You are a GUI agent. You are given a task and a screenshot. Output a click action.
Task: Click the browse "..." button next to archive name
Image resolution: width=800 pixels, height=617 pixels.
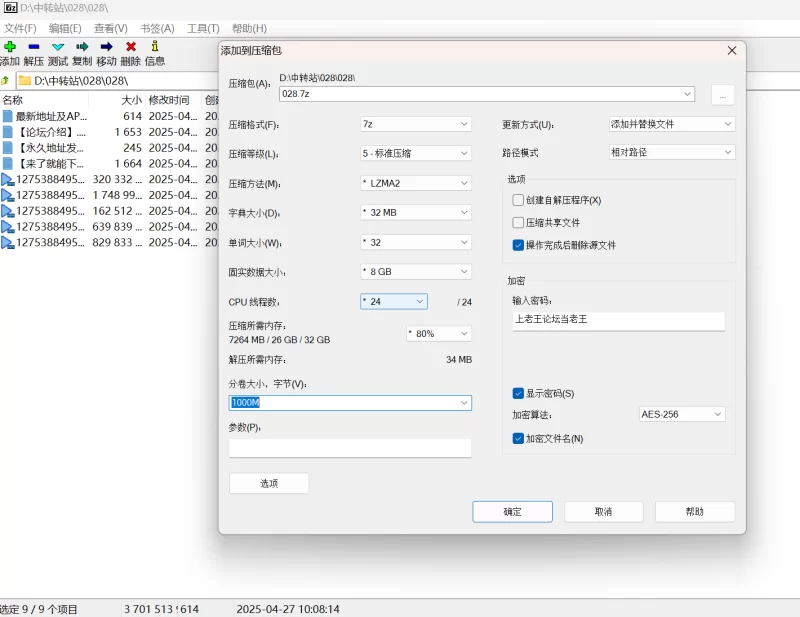723,95
